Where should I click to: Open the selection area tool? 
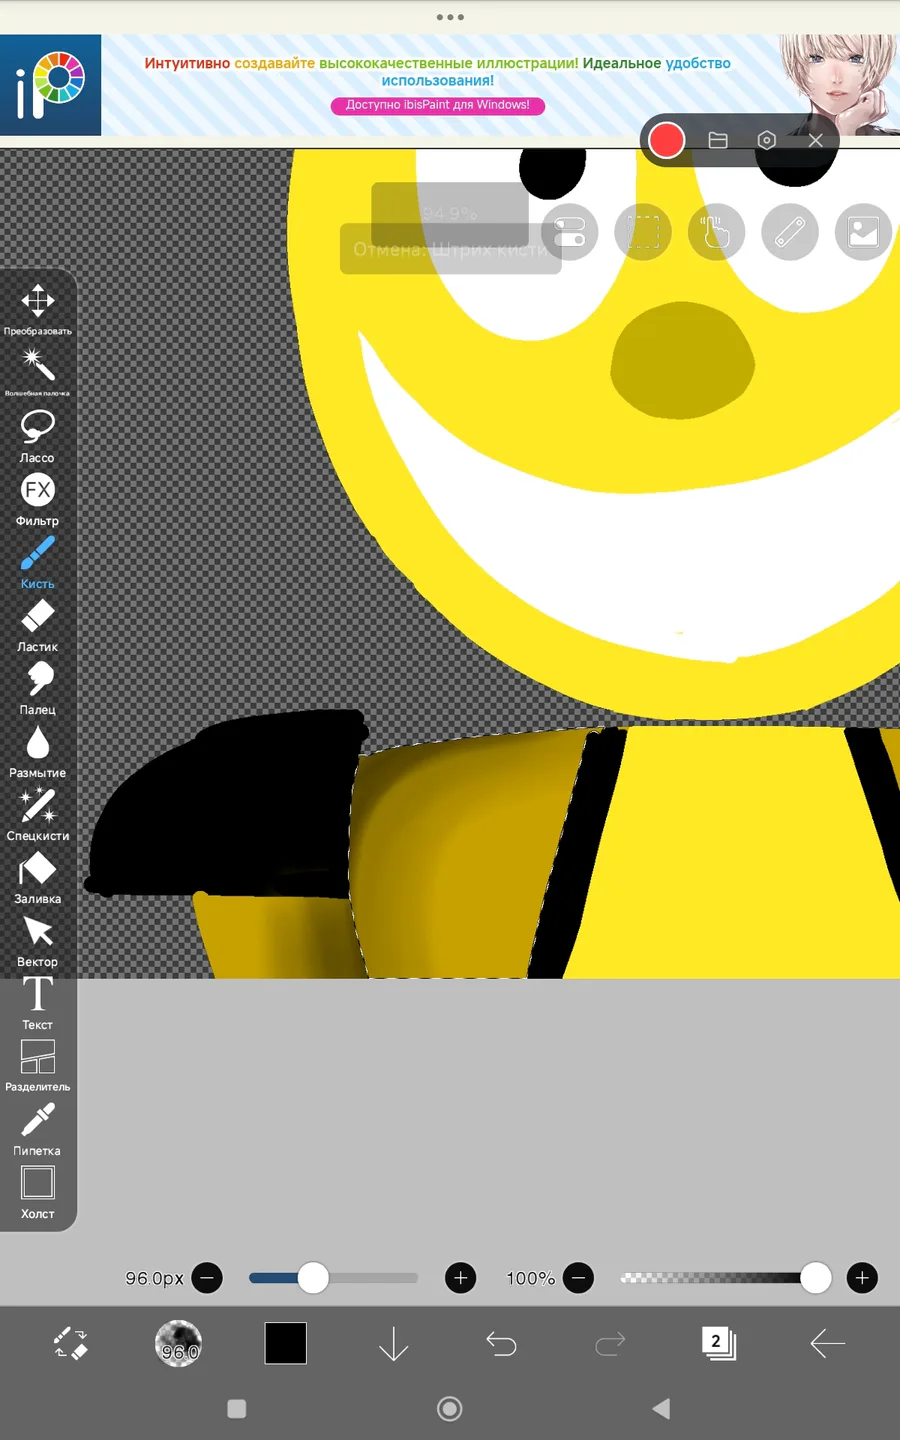point(643,232)
